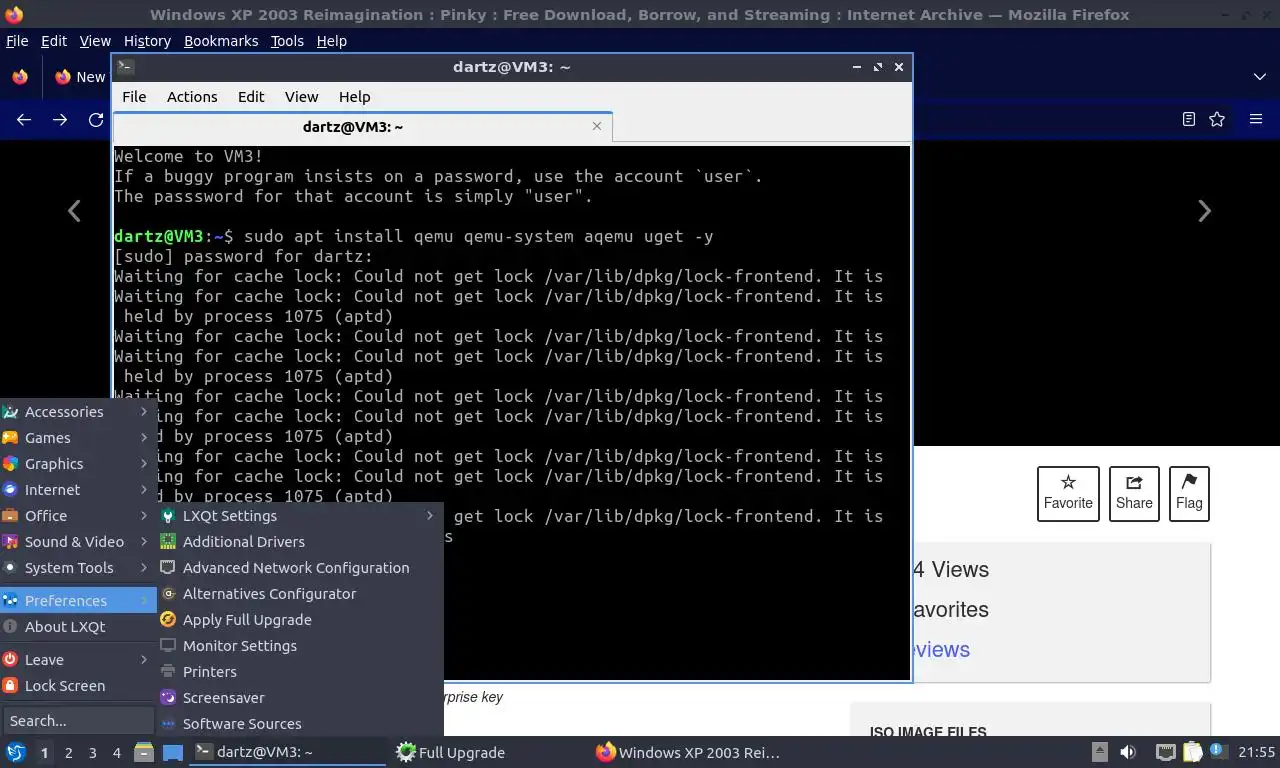Expand the System Tools category
The image size is (1280, 768).
pos(78,568)
